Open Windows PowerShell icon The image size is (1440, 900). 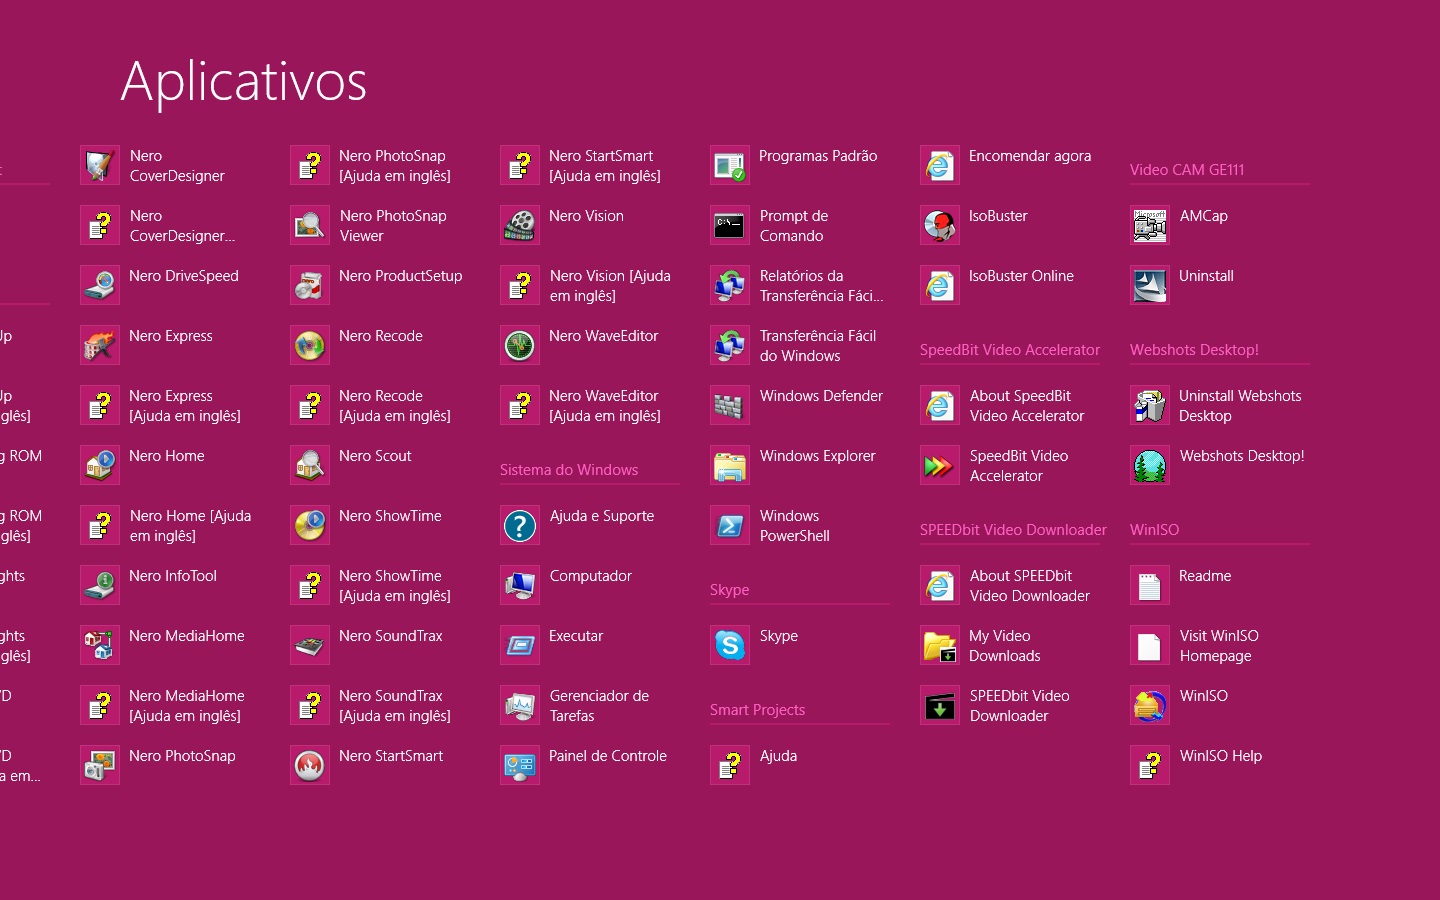(x=730, y=526)
